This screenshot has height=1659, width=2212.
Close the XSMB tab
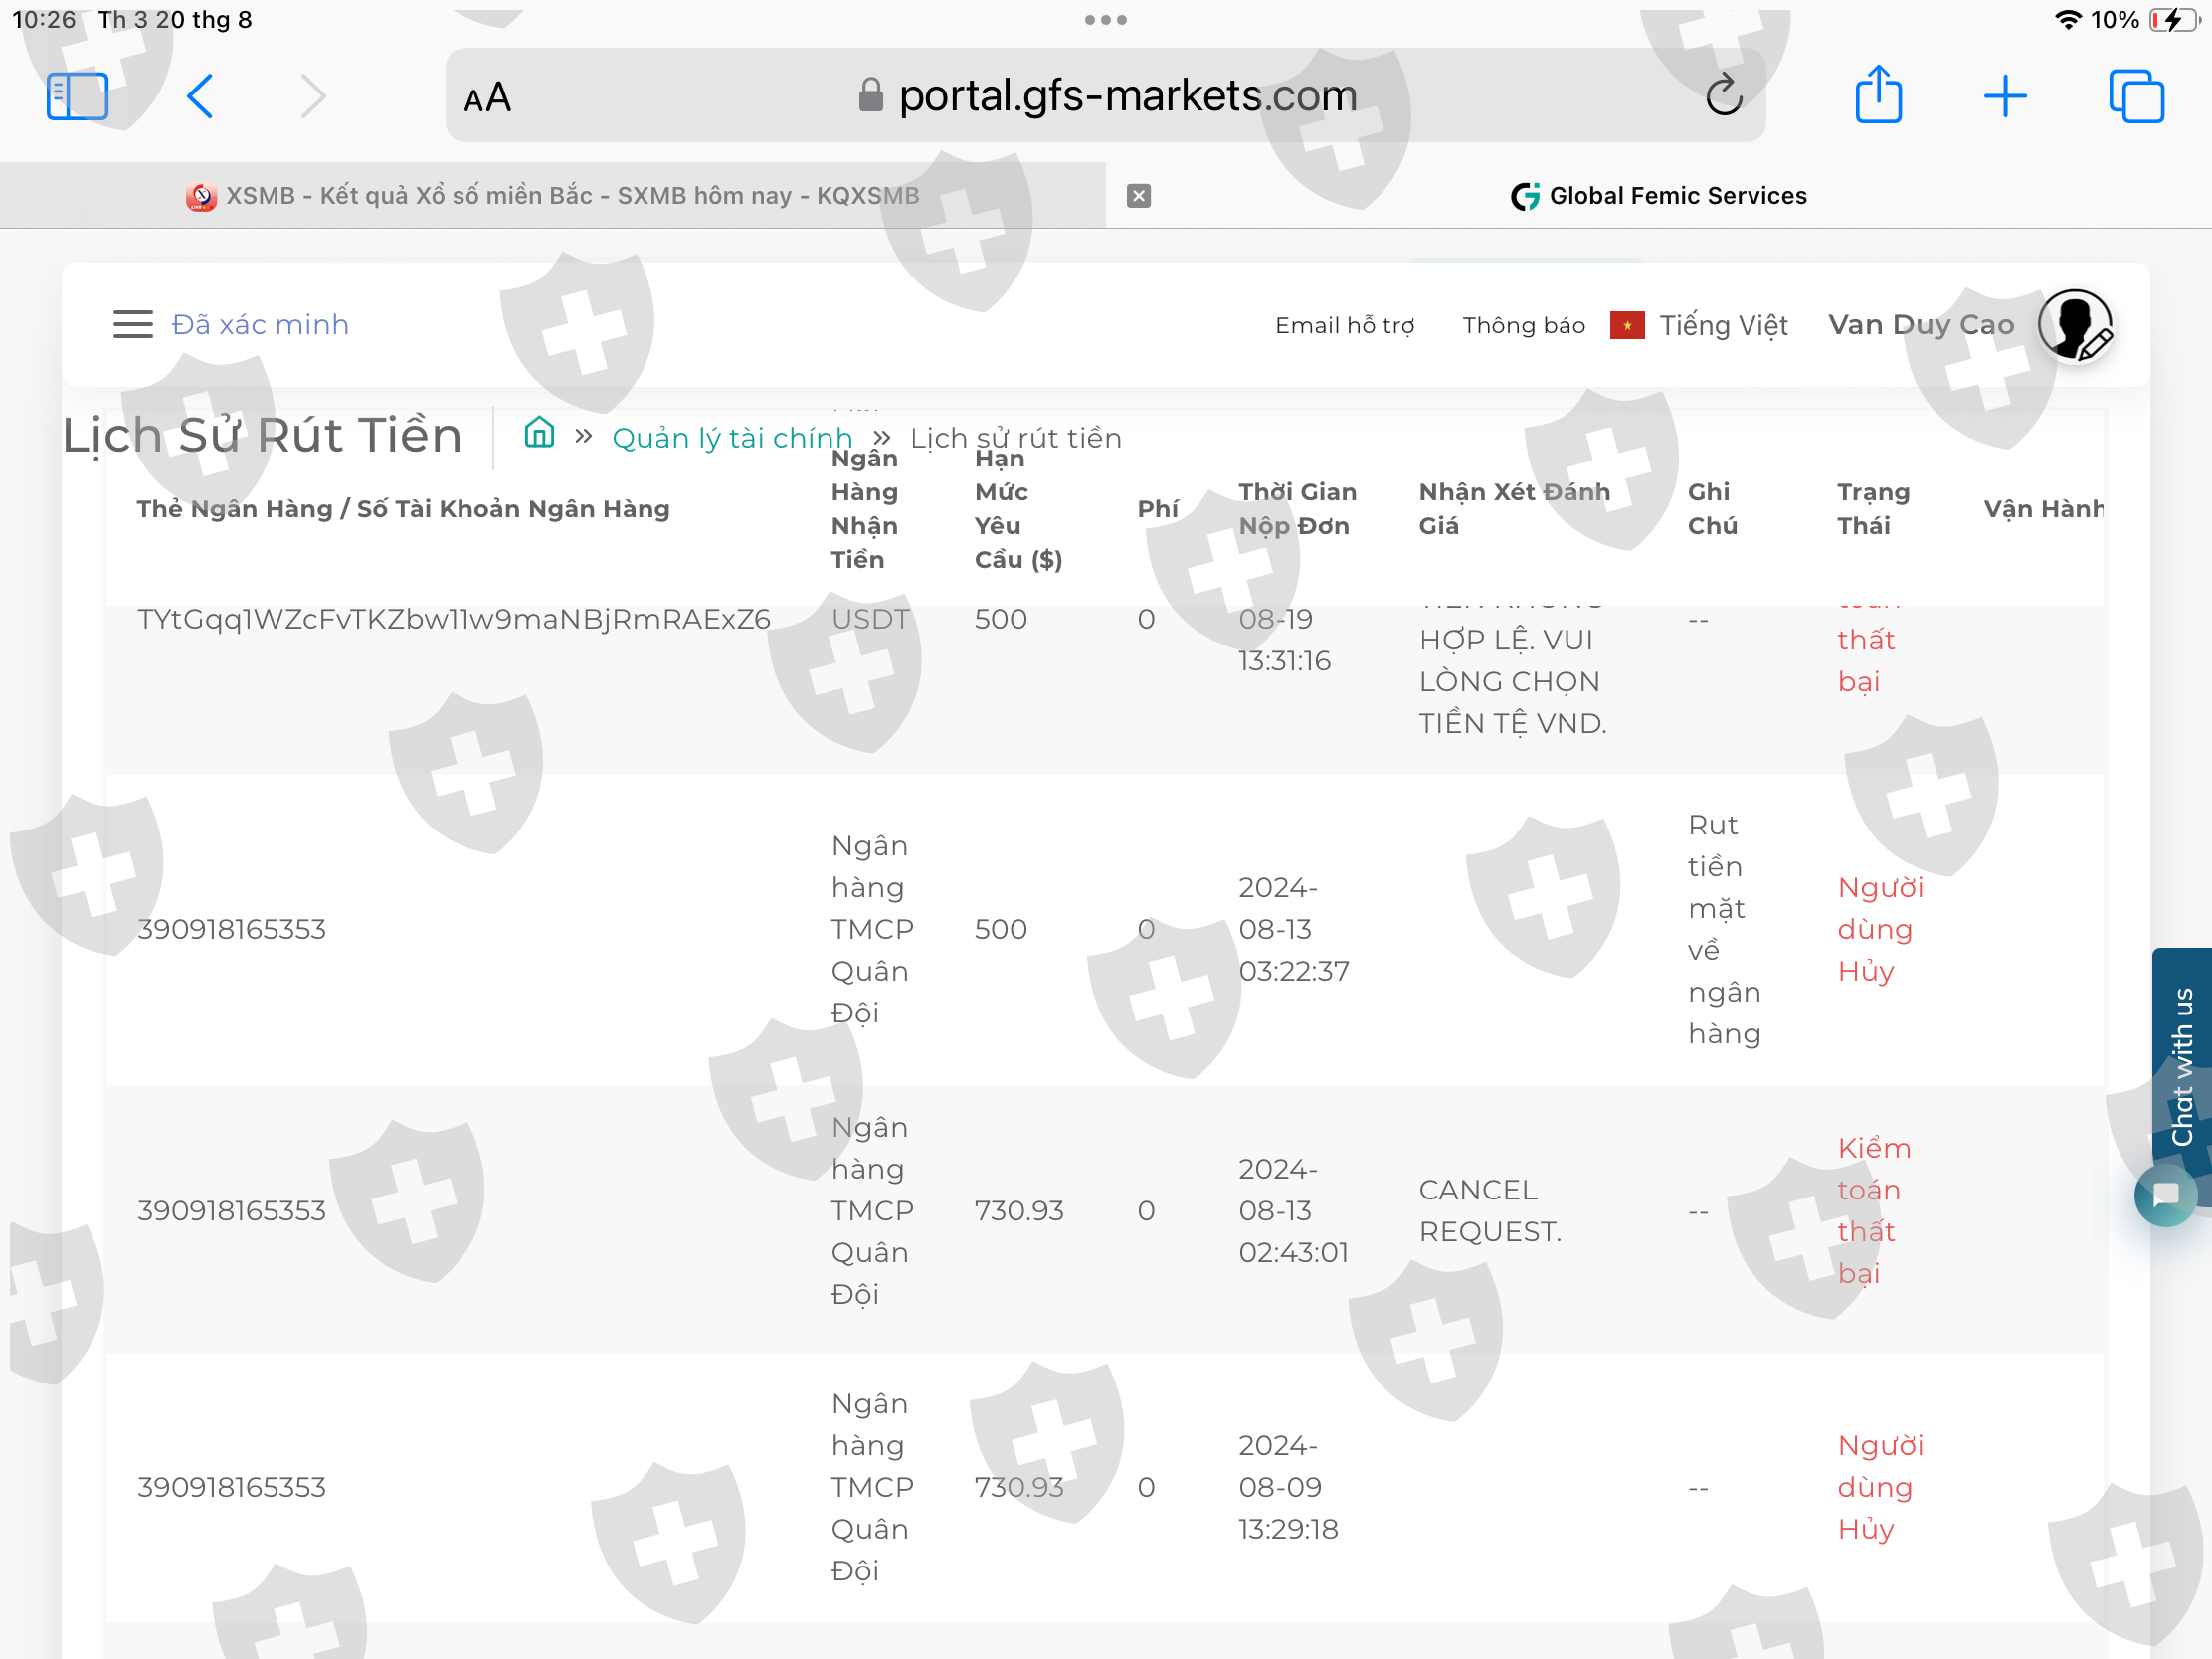click(1138, 196)
